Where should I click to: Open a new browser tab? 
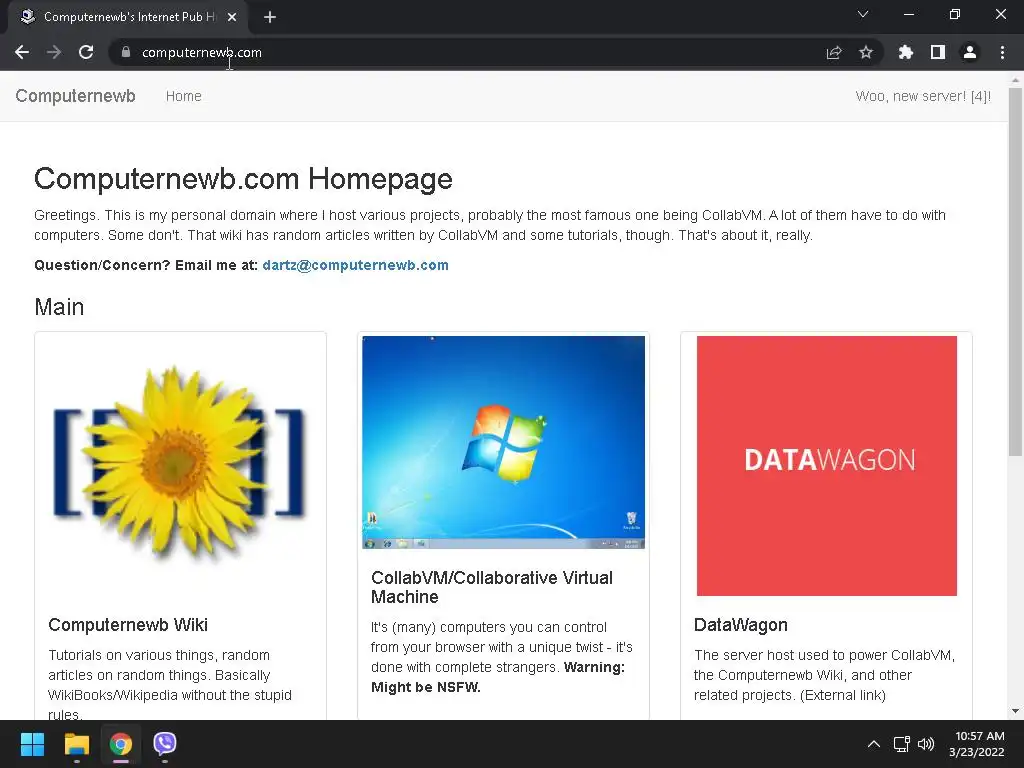(270, 17)
